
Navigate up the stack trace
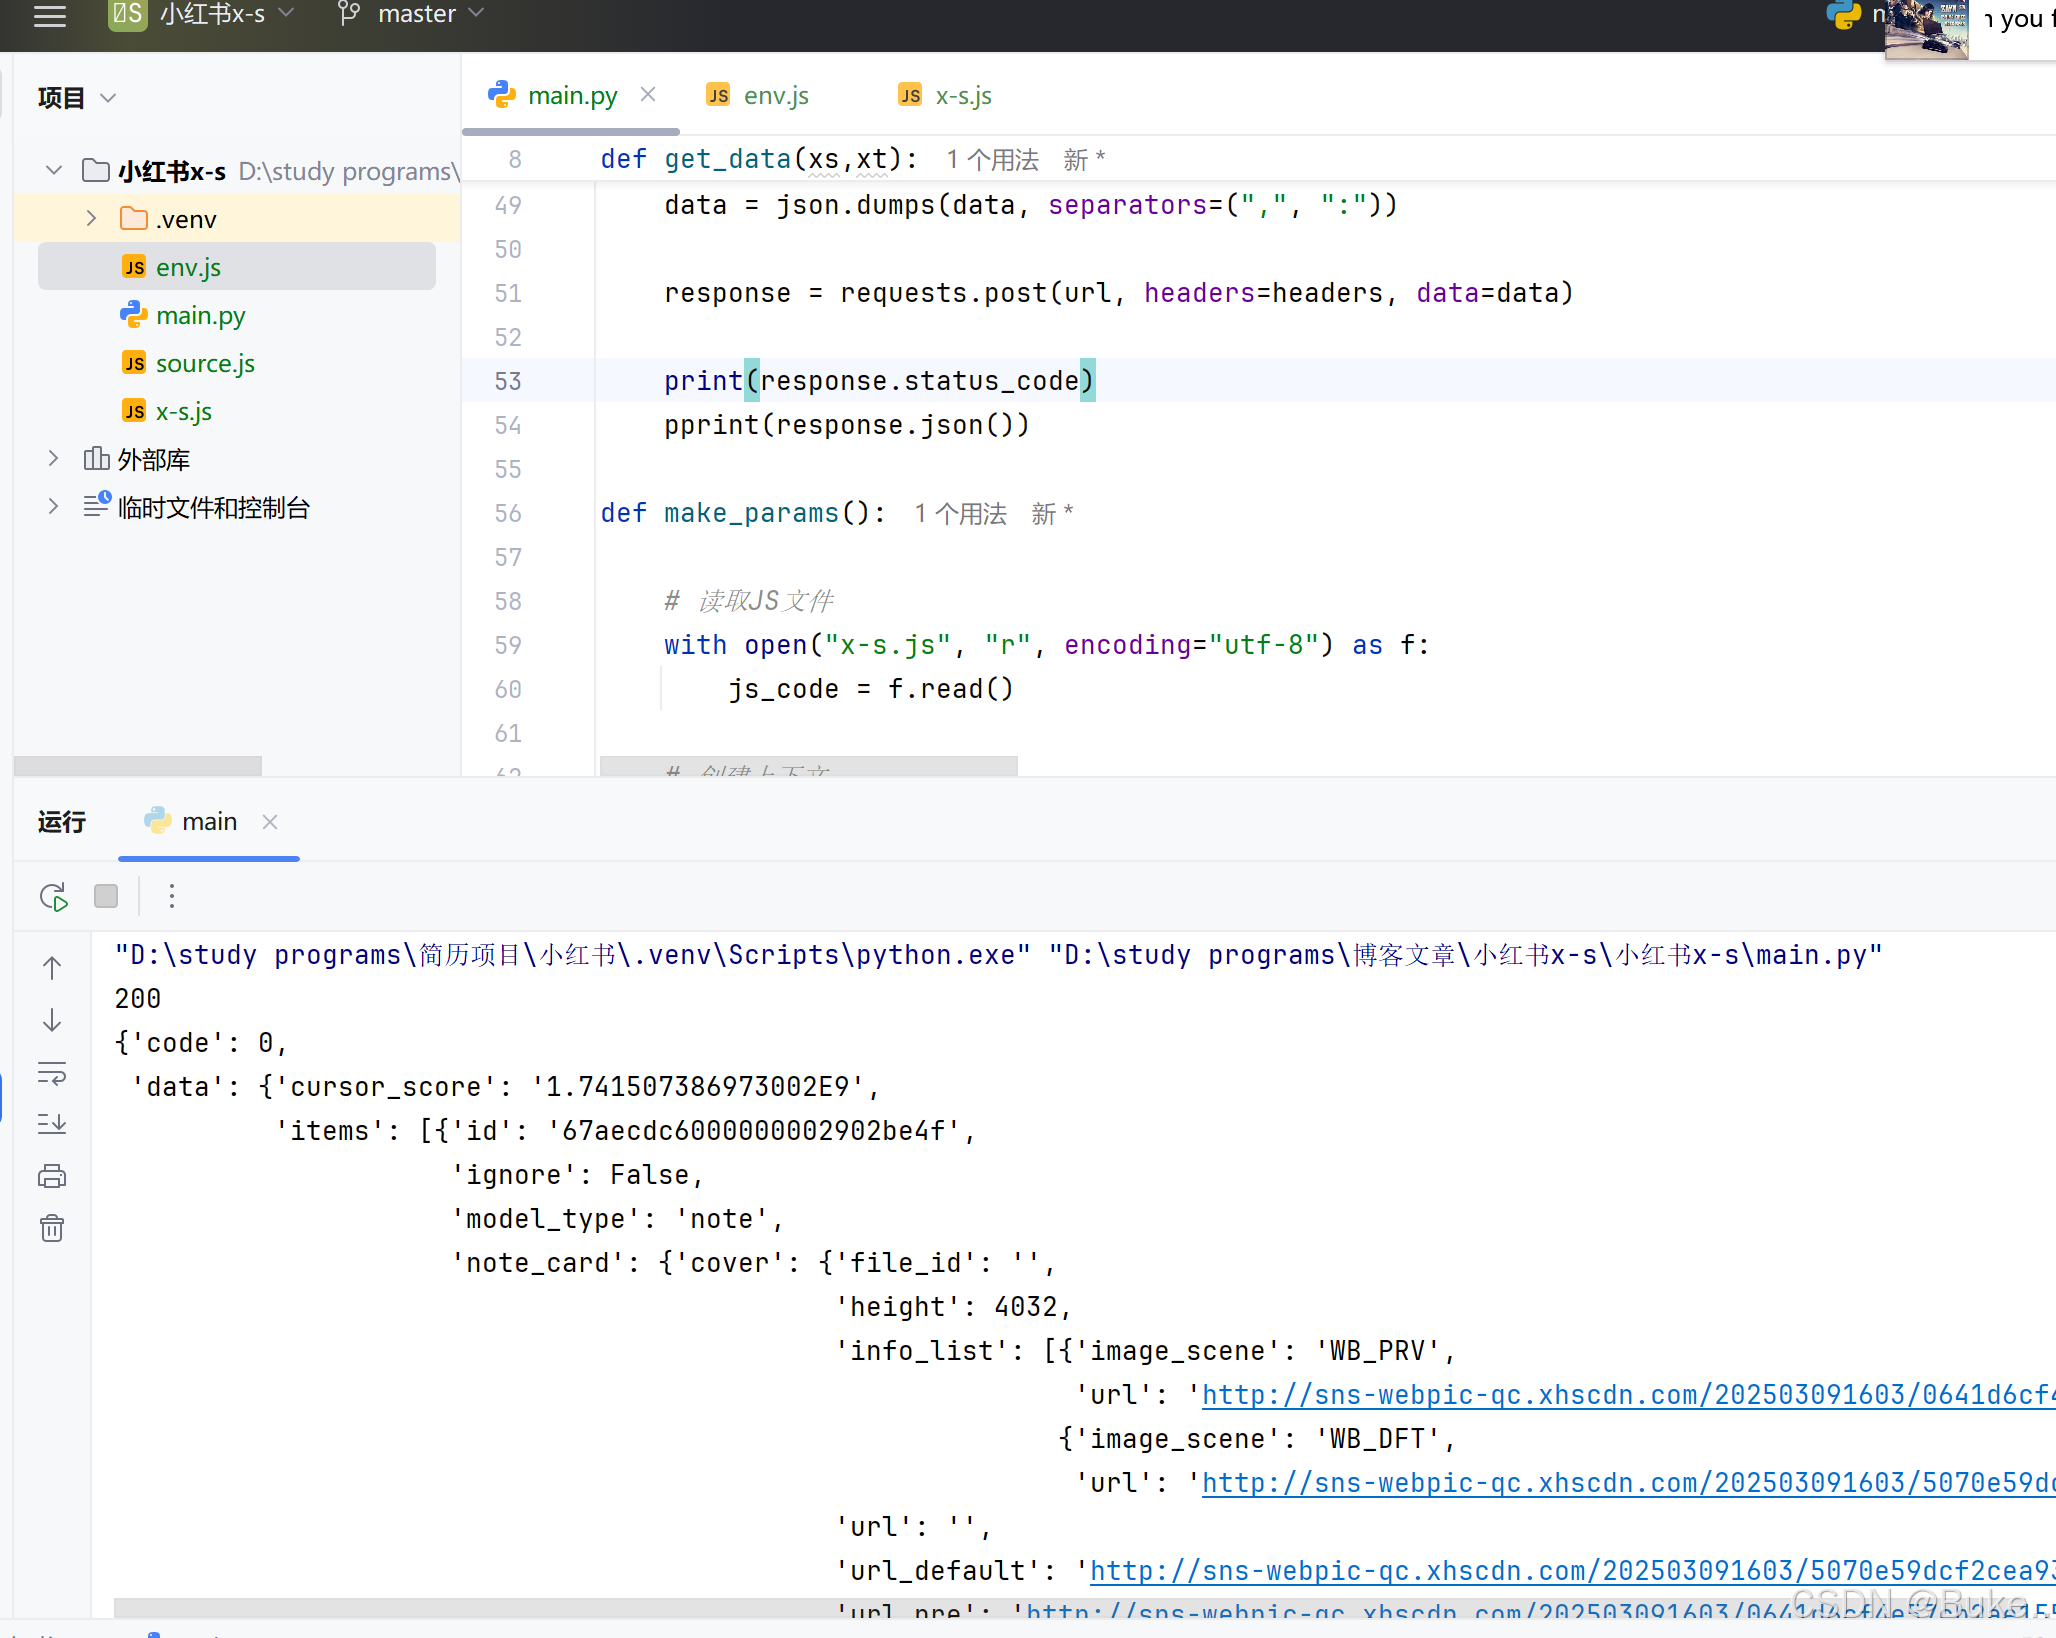(x=51, y=968)
